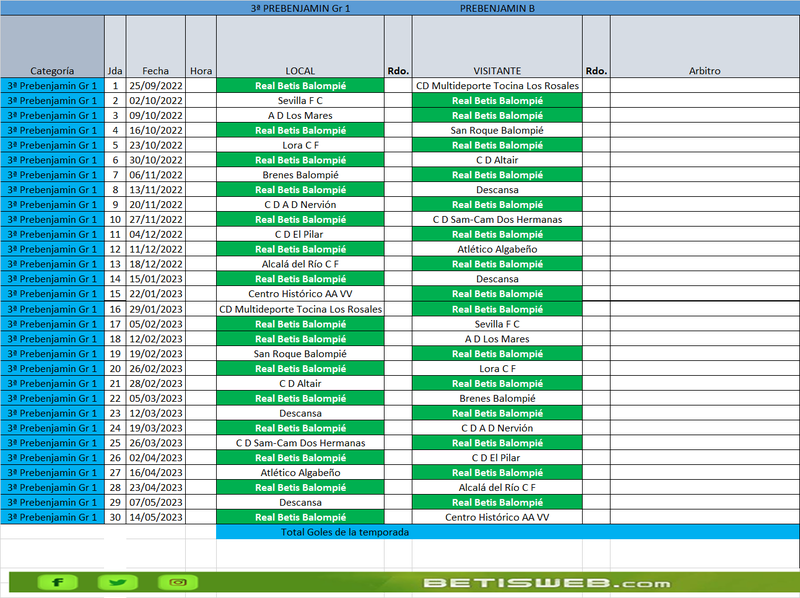The image size is (800, 598).
Task: Click the date cell 02/10/2022
Action: click(156, 101)
